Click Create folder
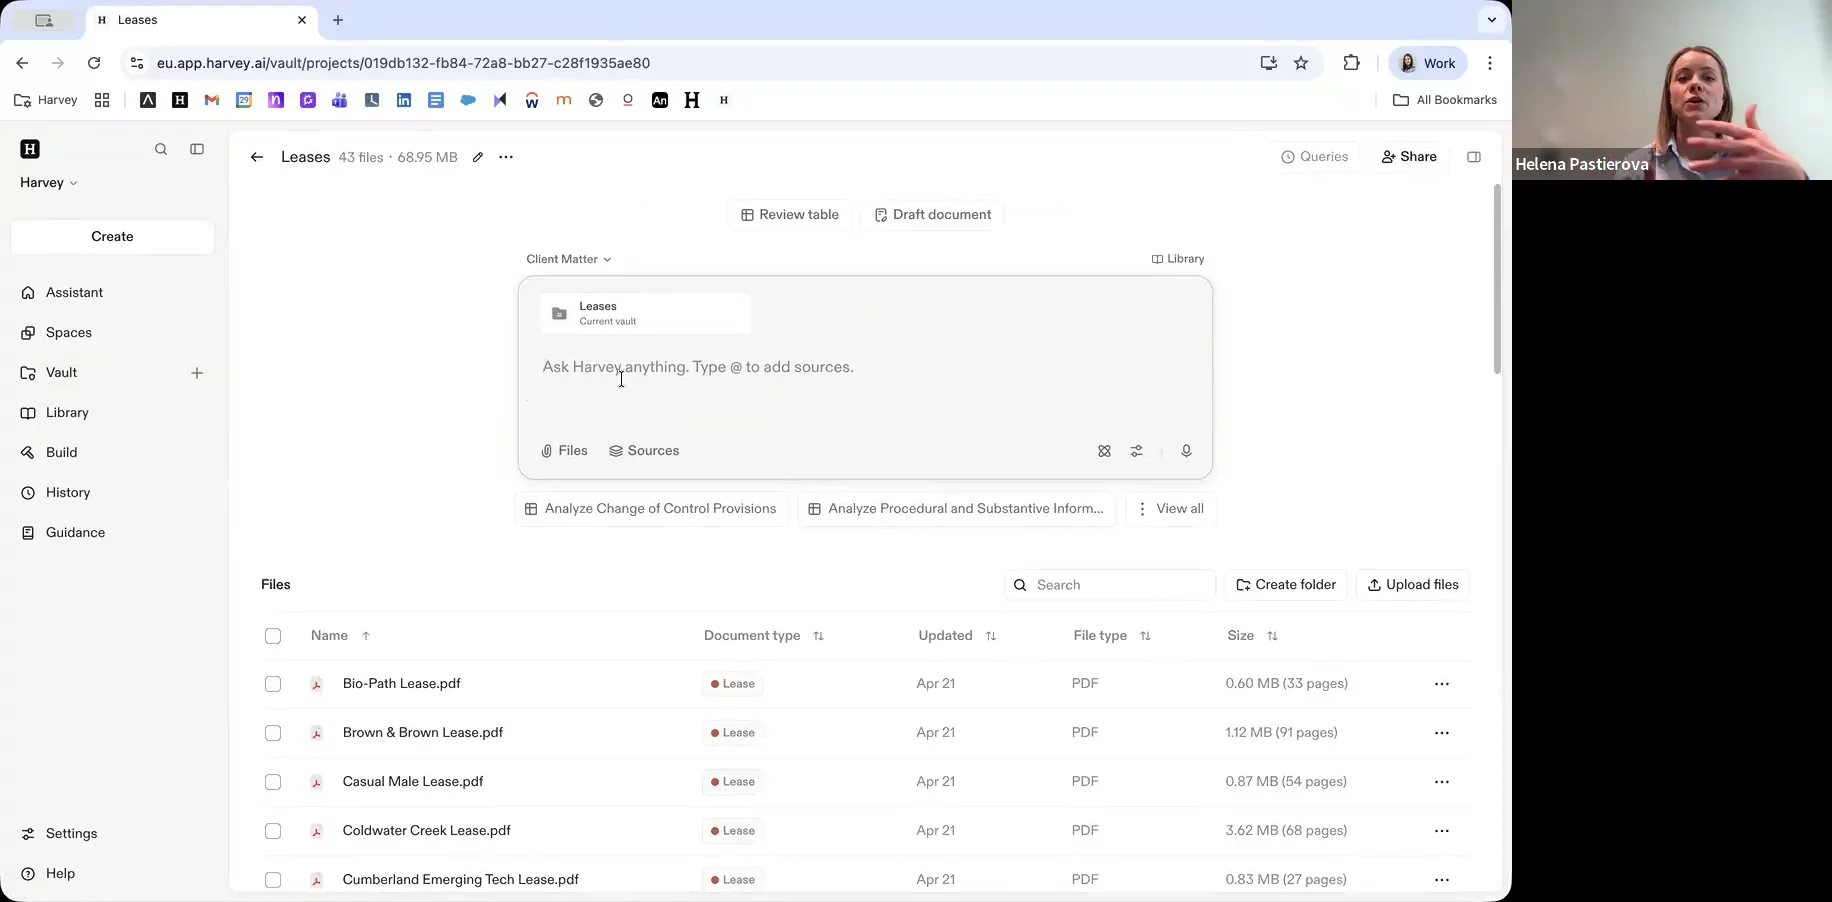 (x=1286, y=585)
